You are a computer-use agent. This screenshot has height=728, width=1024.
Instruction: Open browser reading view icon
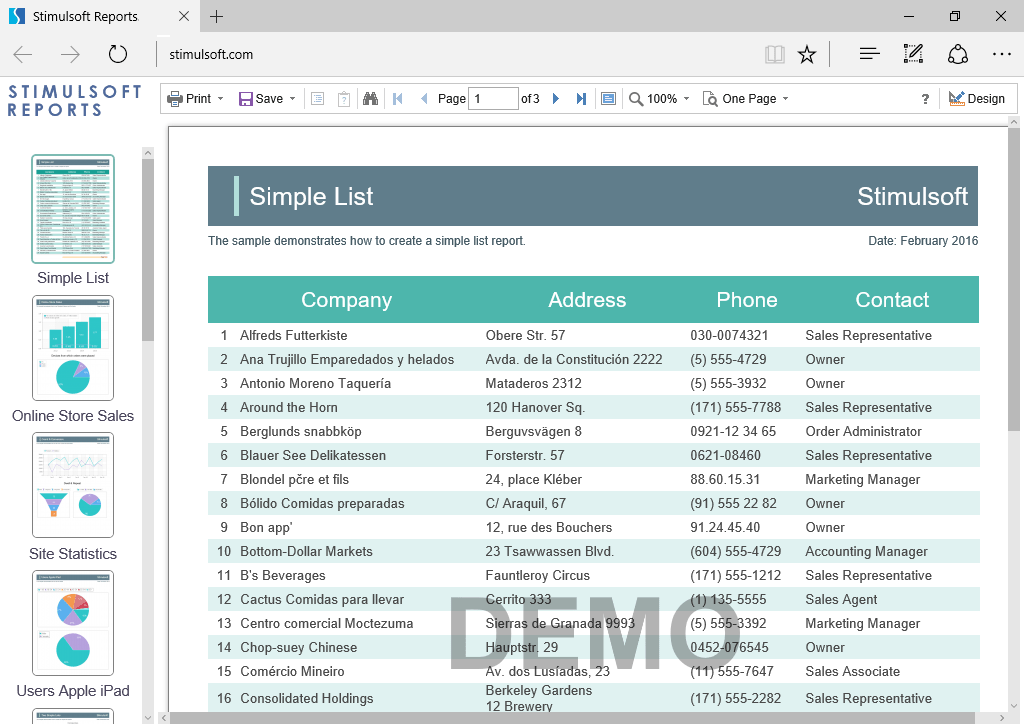pyautogui.click(x=775, y=54)
